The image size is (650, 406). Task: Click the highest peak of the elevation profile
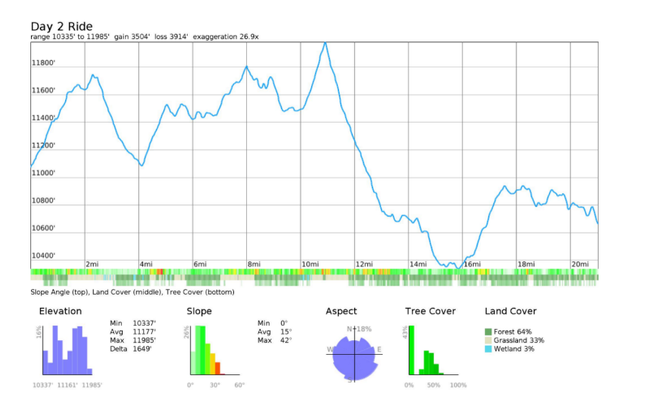pyautogui.click(x=325, y=44)
